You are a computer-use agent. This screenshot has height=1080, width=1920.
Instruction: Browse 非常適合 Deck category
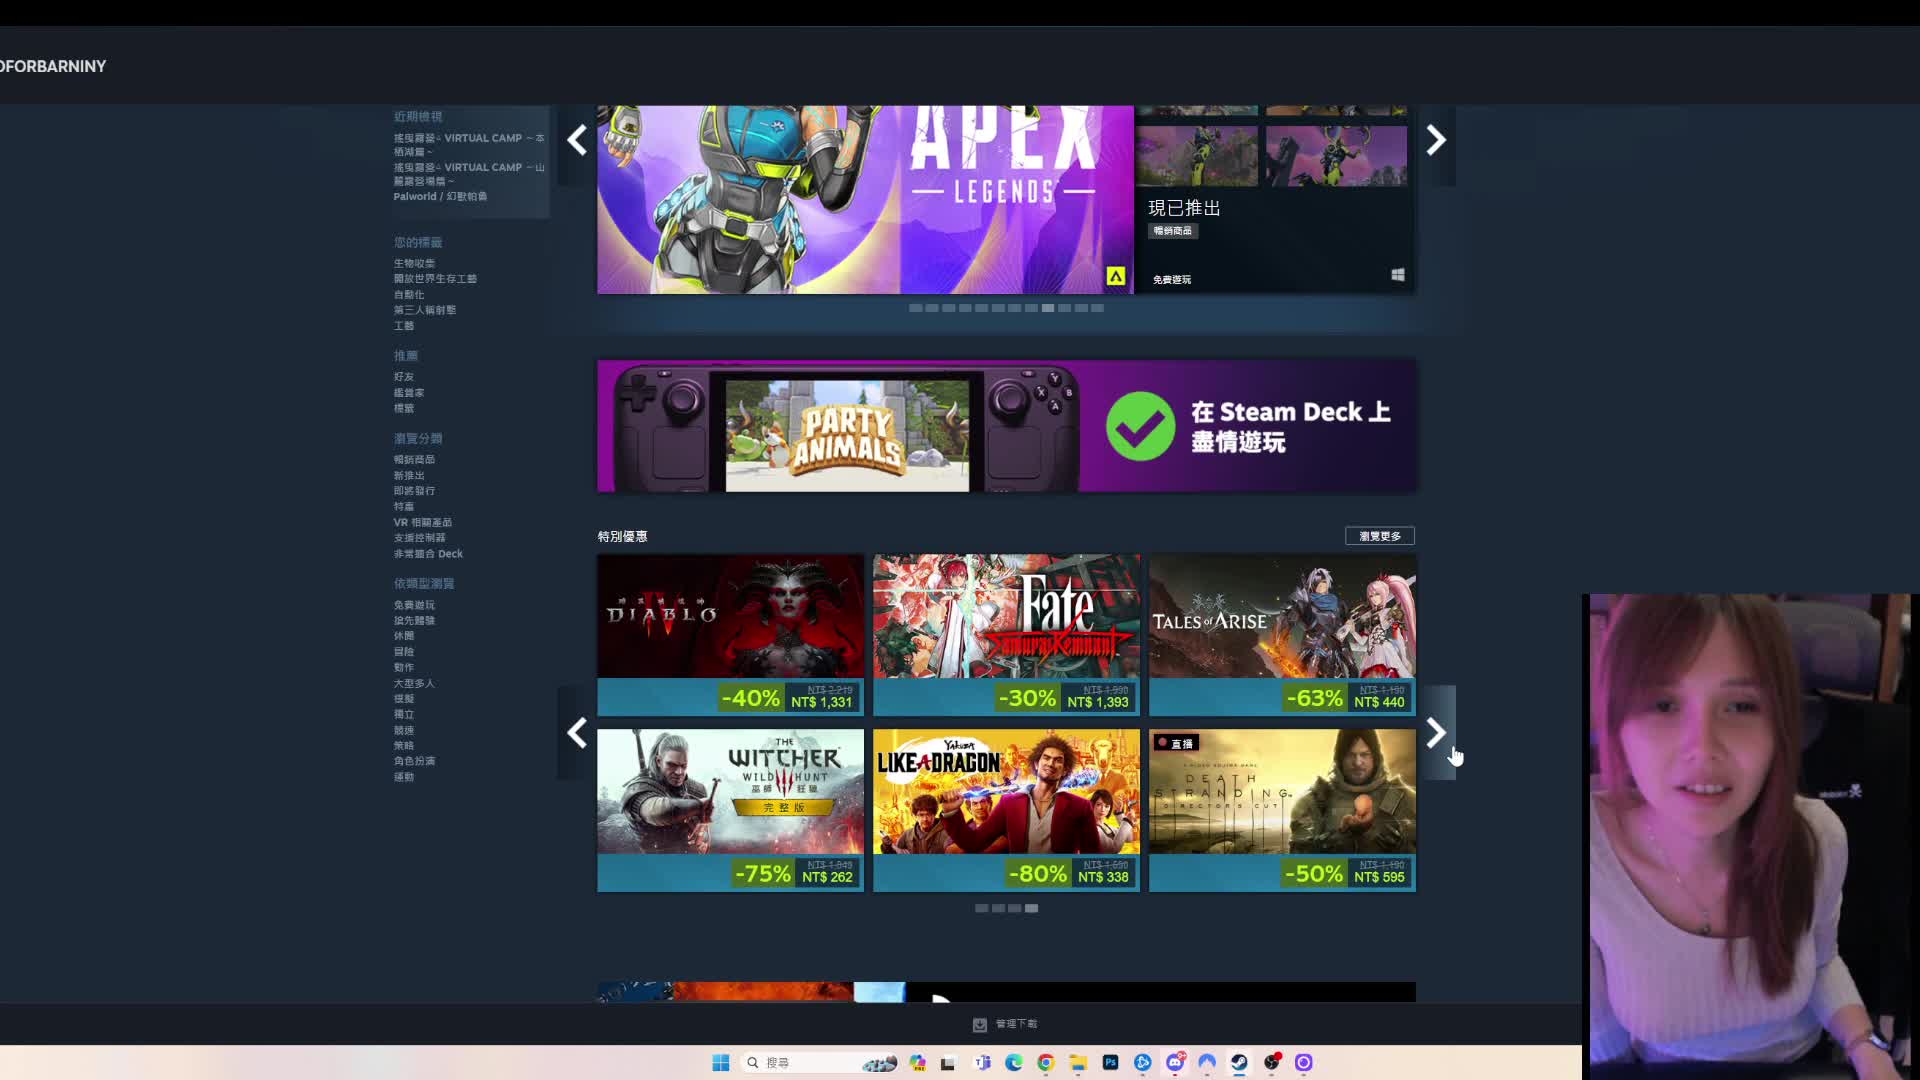(428, 553)
